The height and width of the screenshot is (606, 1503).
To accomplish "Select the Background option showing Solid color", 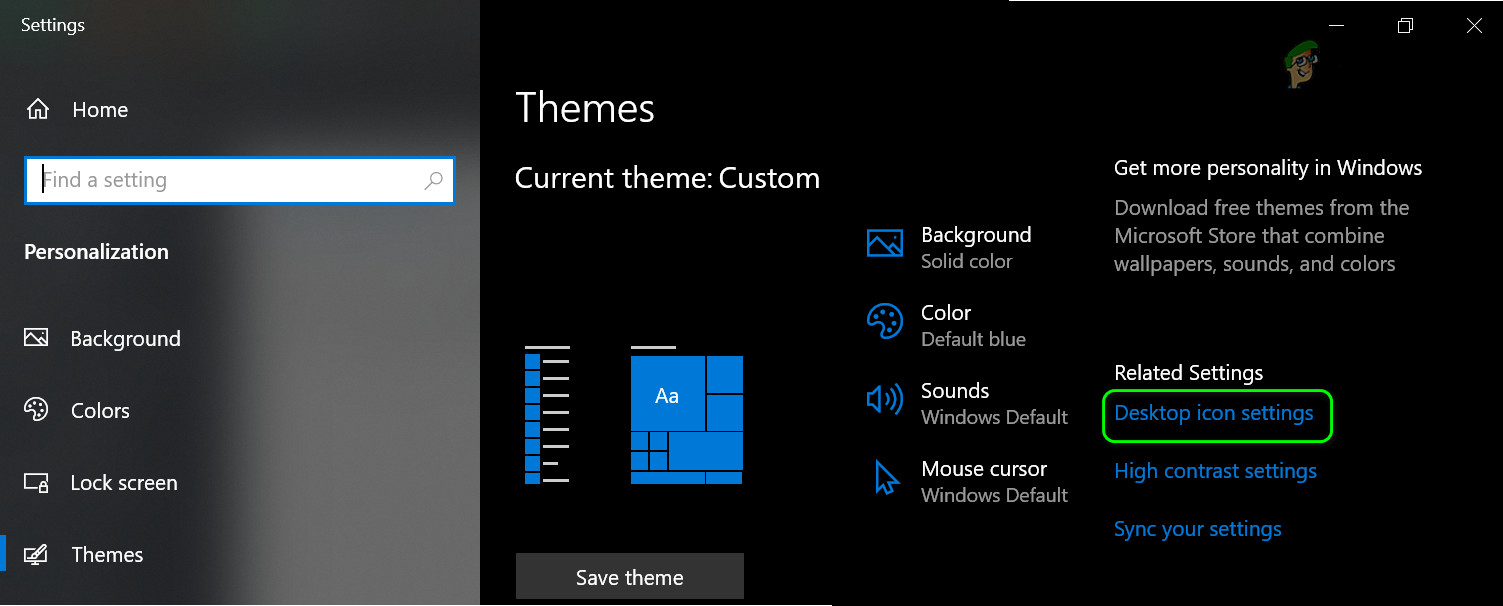I will 975,247.
